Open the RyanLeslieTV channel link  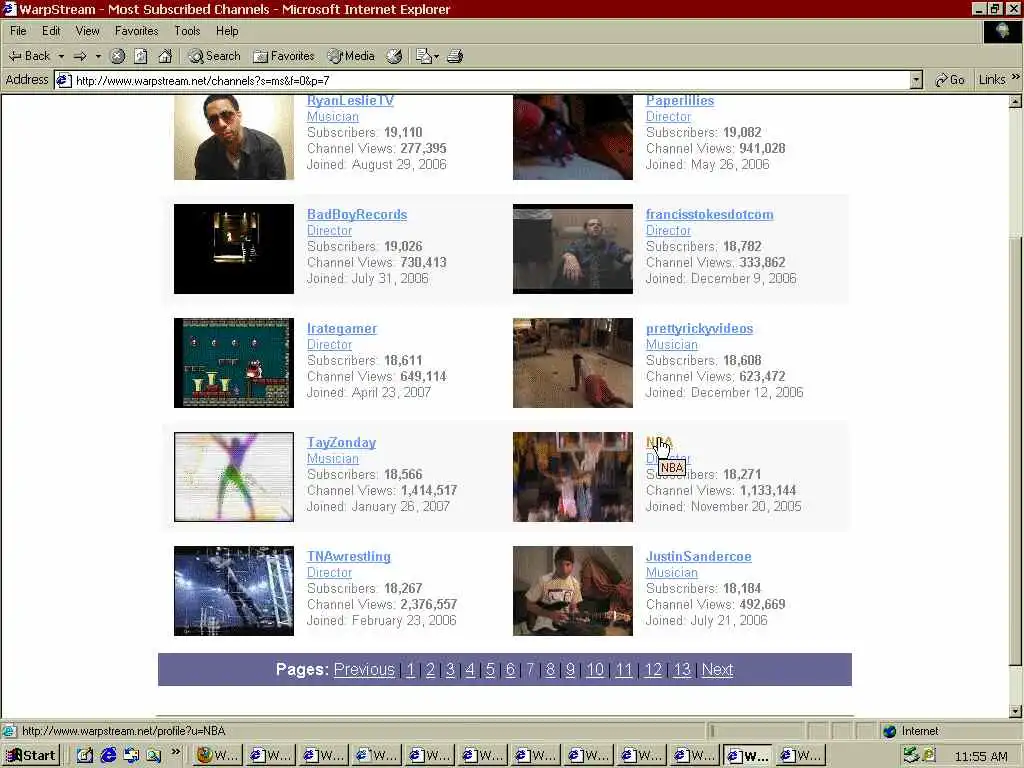tap(350, 101)
